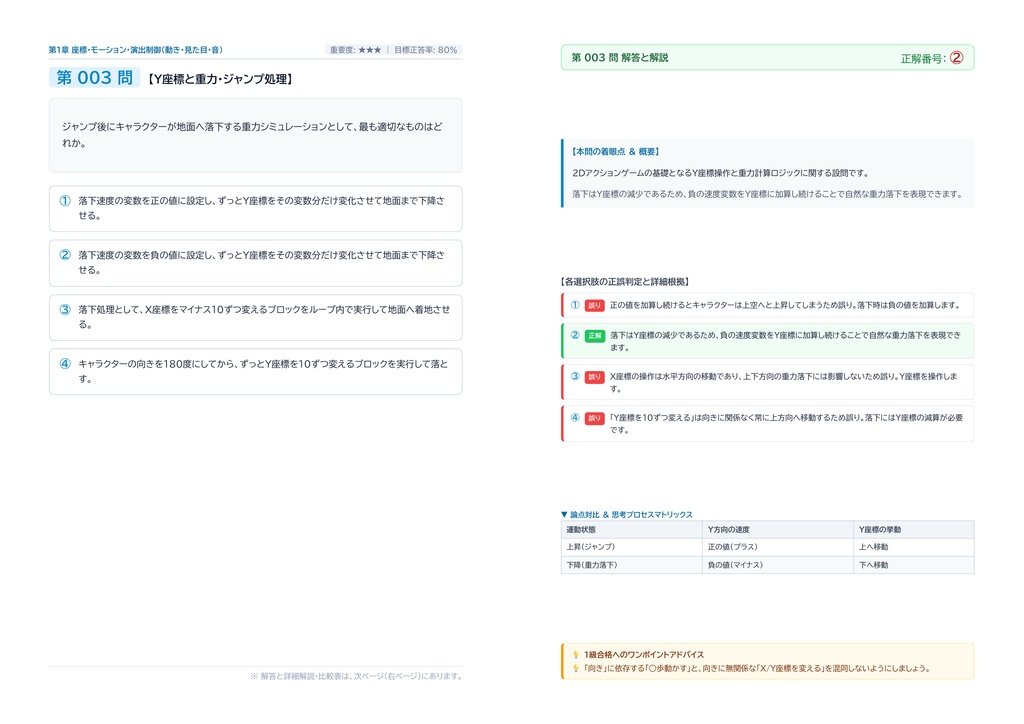Click the red 誤り badge in explanation row ③
Screen dimensions: 1024x724
point(594,377)
